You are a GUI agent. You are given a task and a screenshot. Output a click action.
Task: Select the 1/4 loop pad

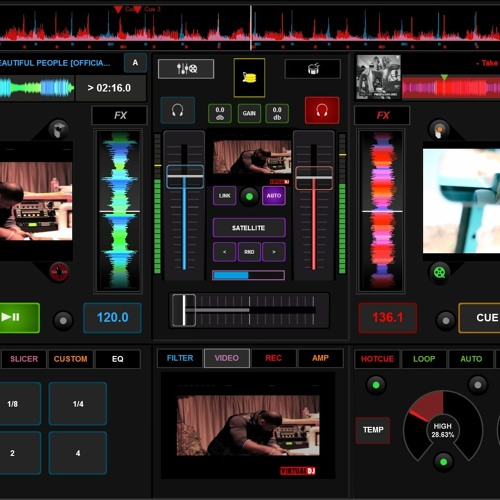click(78, 404)
